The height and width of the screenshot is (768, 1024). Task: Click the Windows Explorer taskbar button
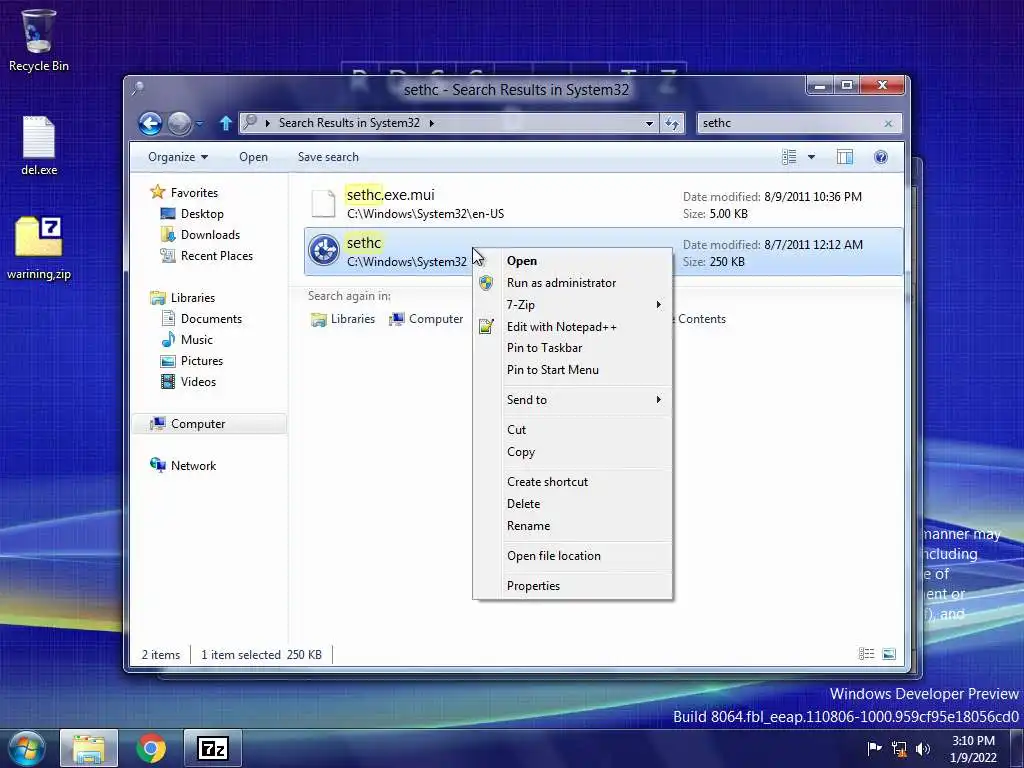(x=89, y=748)
